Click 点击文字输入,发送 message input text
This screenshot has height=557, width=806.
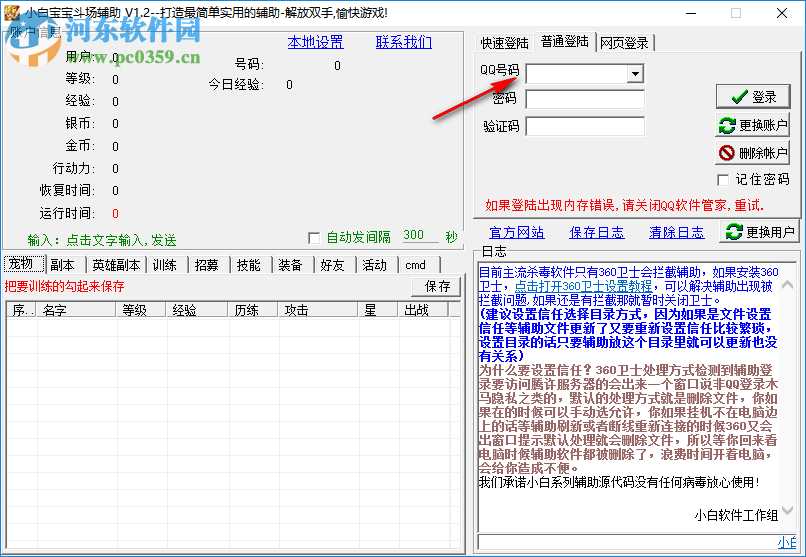121,240
